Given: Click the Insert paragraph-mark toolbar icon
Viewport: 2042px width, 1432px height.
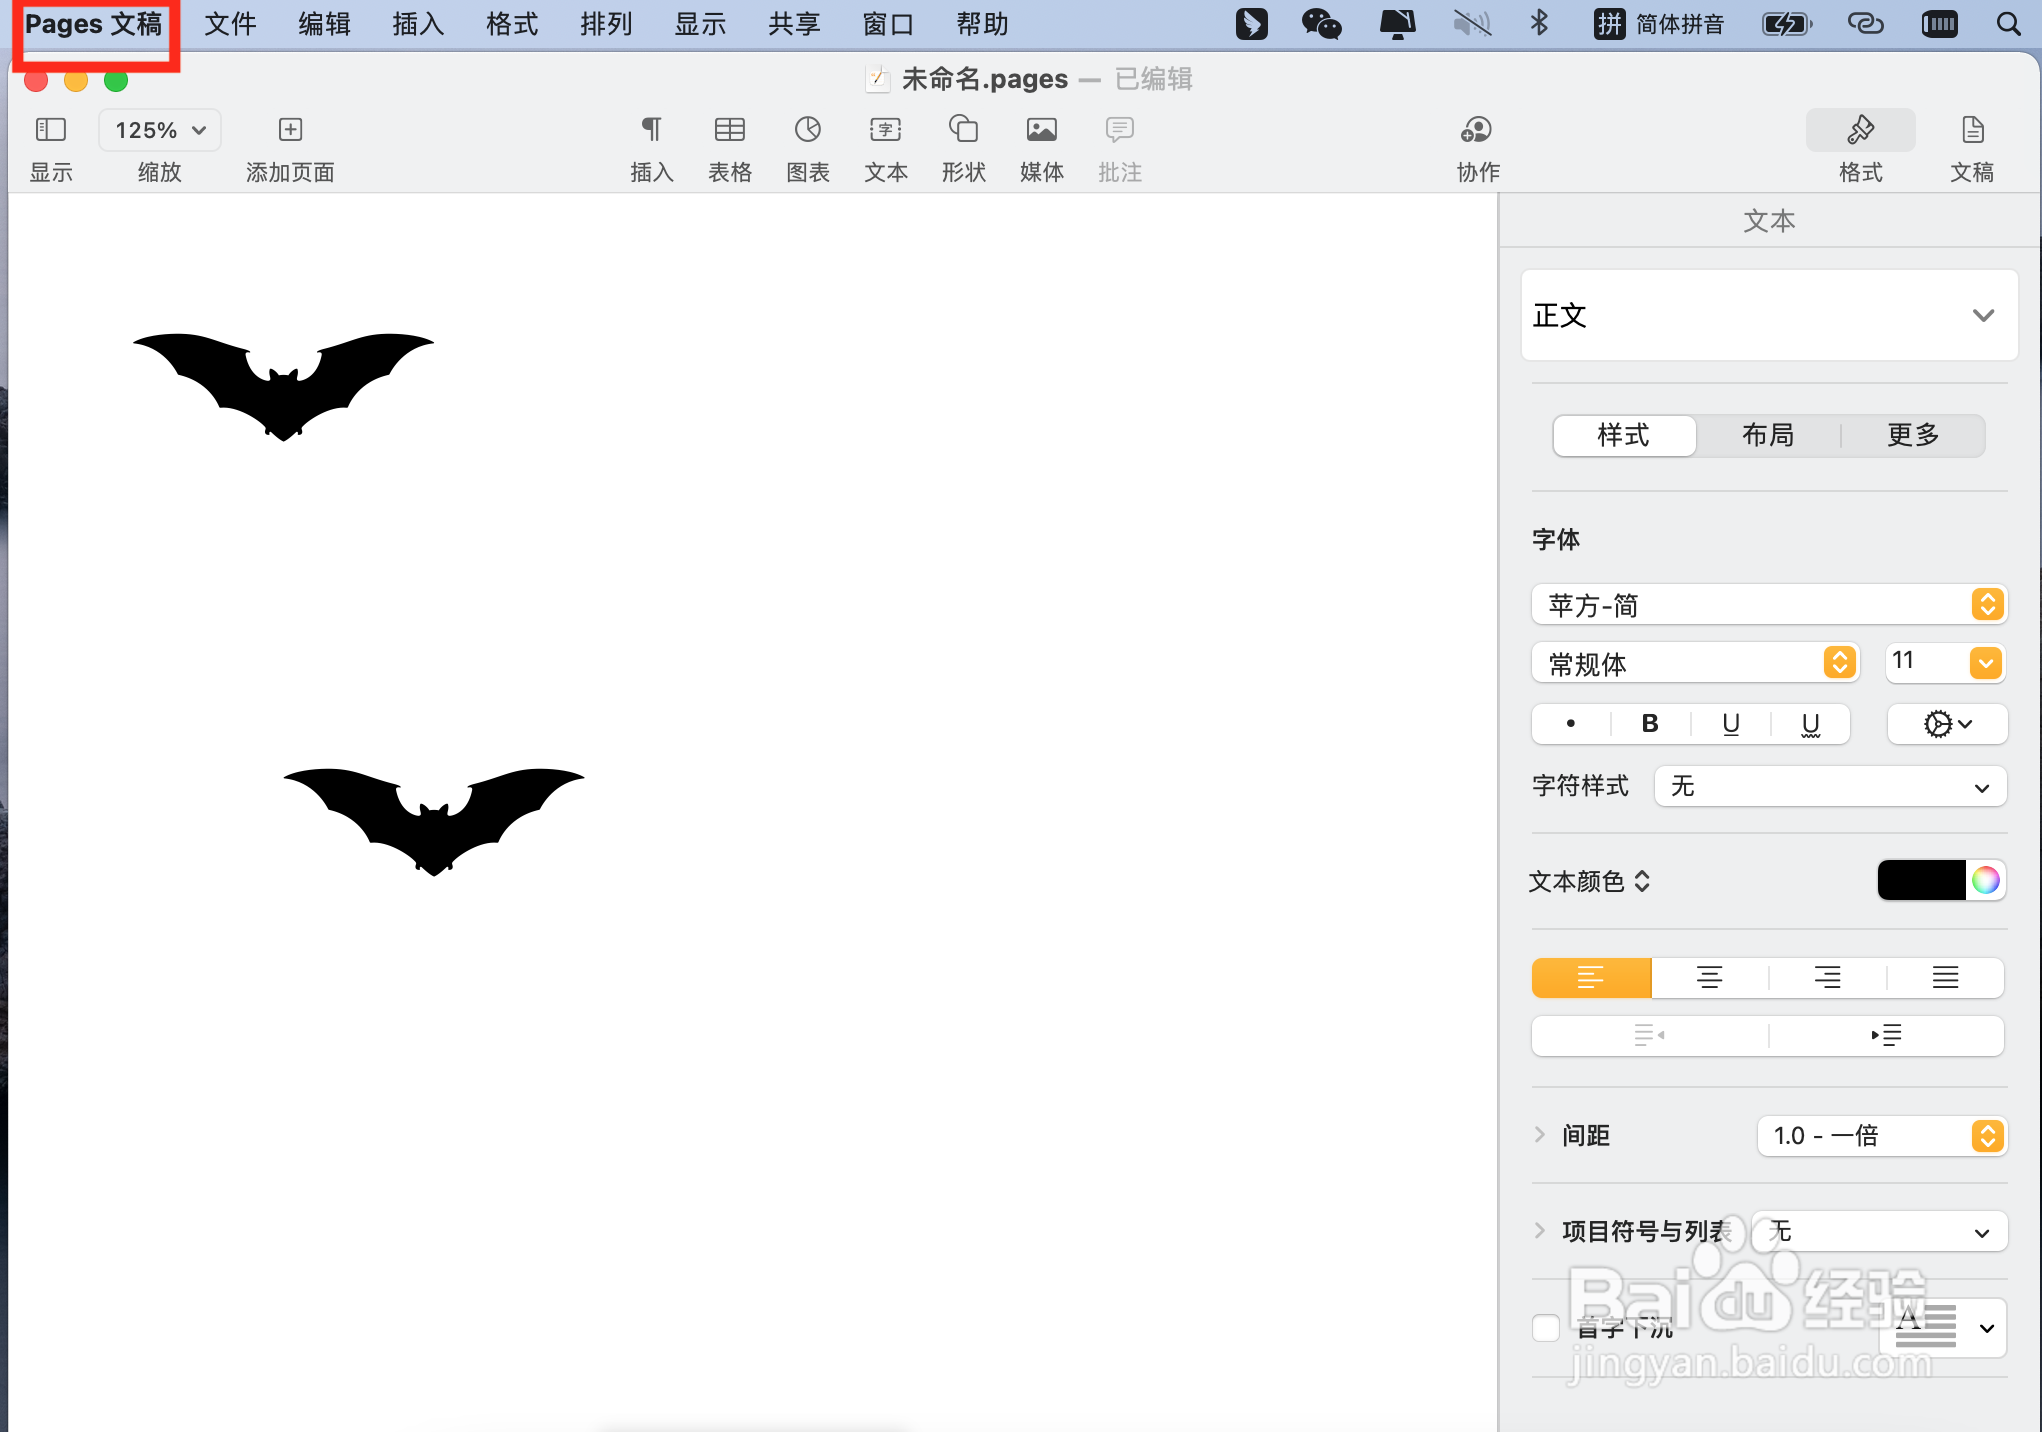Looking at the screenshot, I should 651,130.
